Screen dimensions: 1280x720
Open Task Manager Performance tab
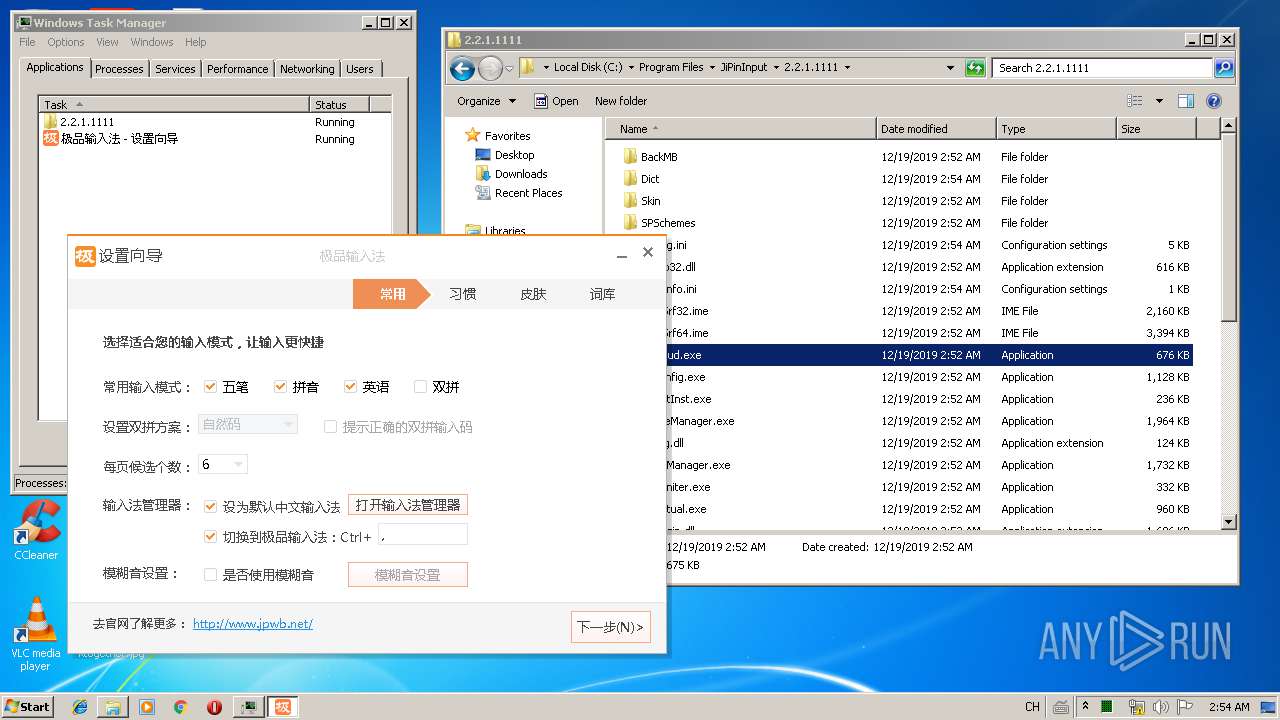tap(237, 69)
